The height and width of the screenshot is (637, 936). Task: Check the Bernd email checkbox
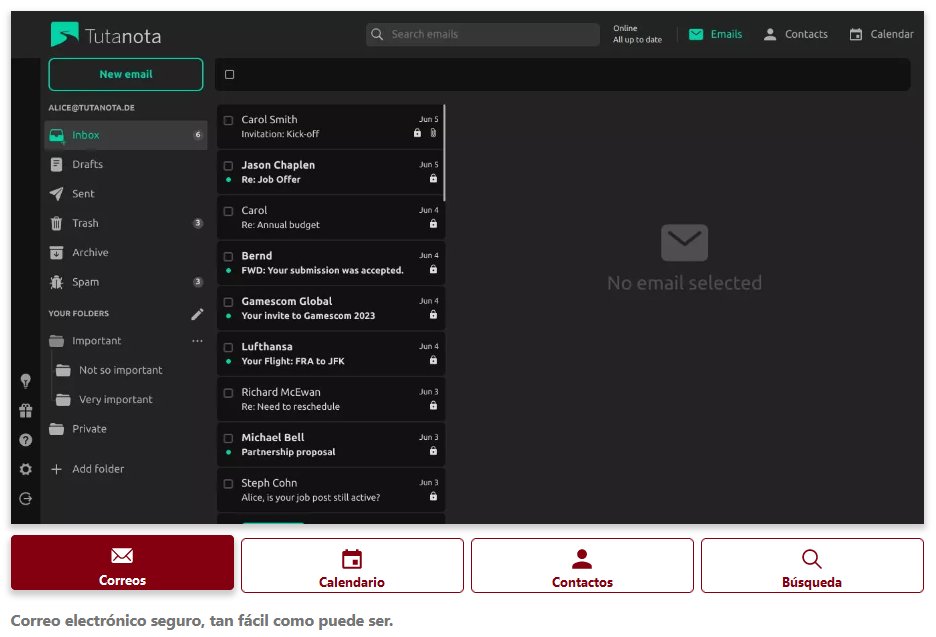click(x=228, y=257)
